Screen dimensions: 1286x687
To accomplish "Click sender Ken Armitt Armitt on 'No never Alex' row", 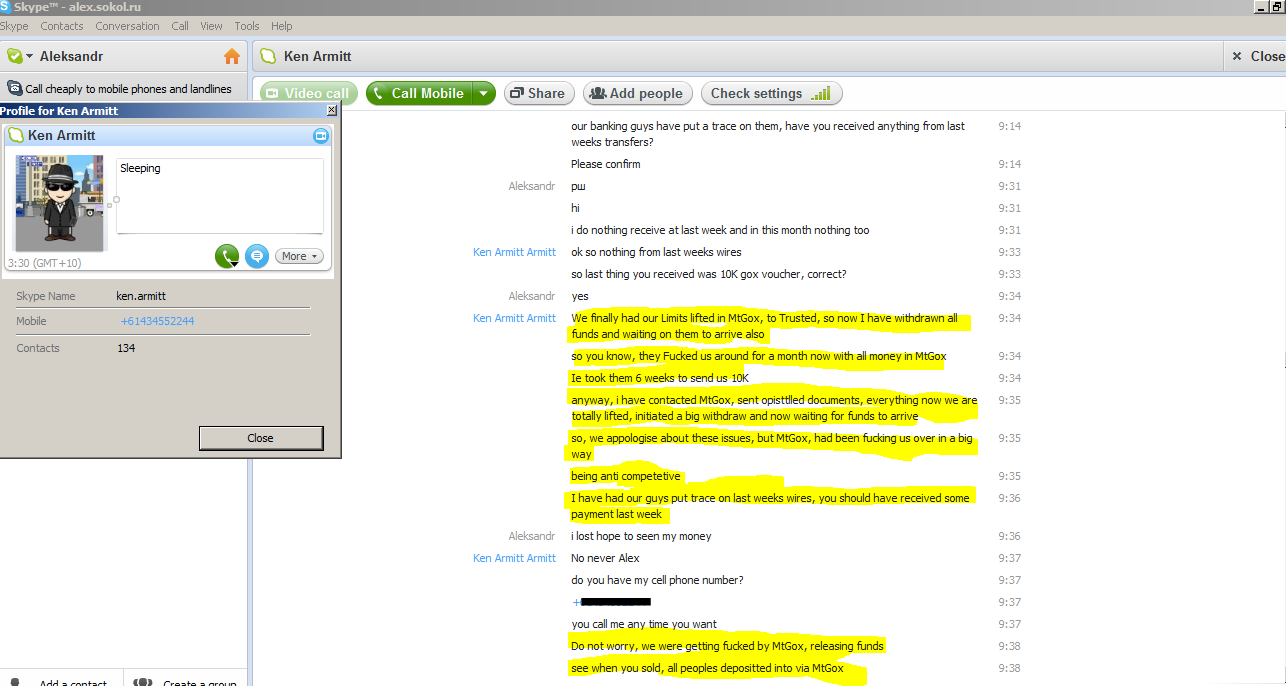I will [x=514, y=558].
